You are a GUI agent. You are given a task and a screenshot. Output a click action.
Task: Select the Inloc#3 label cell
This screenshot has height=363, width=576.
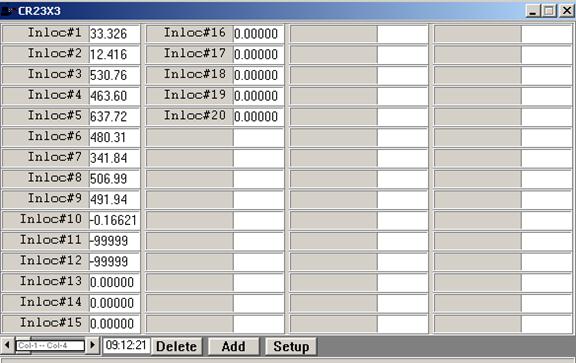point(46,75)
